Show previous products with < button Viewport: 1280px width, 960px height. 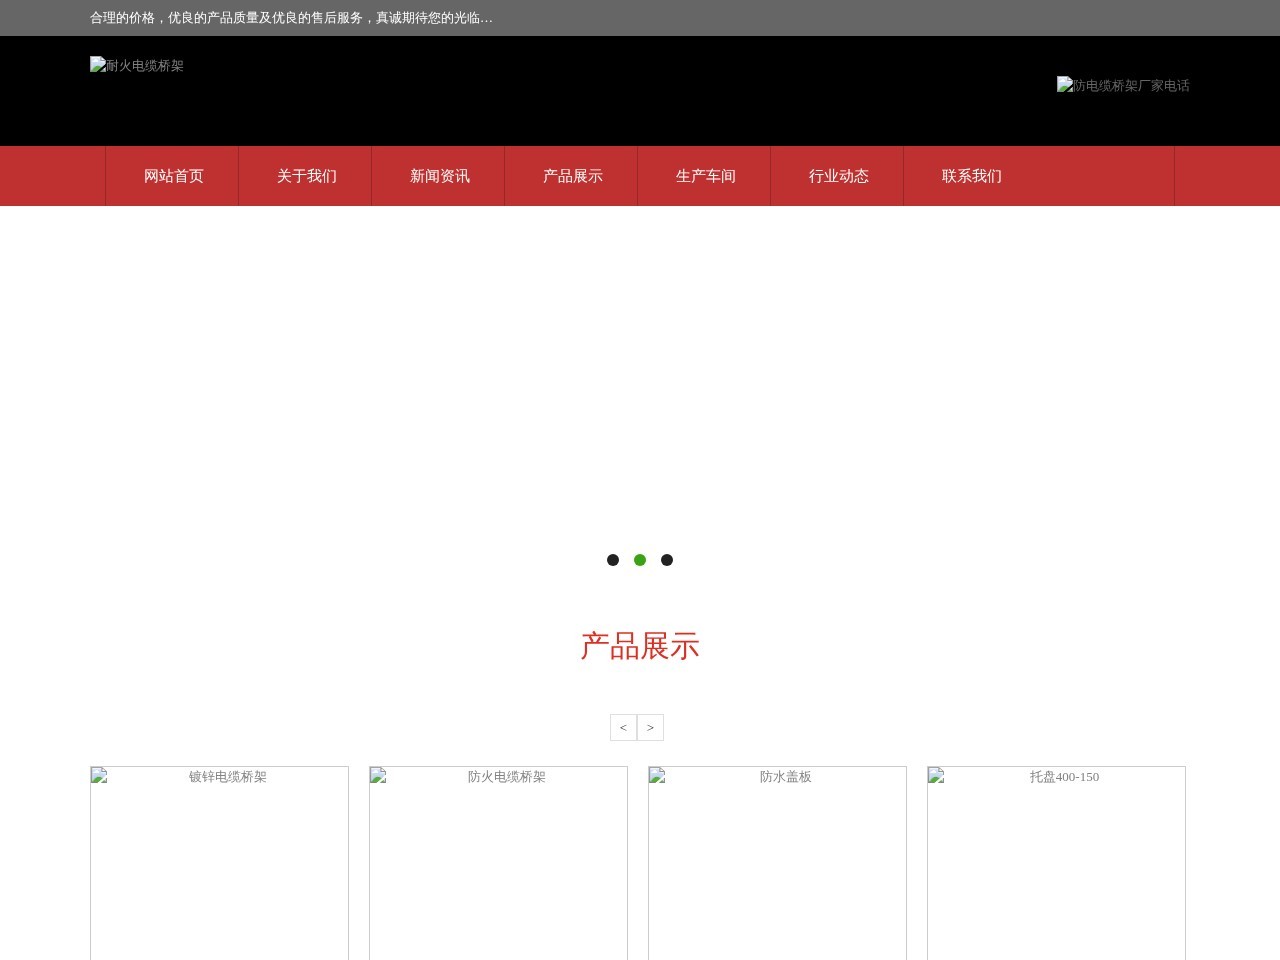click(623, 727)
